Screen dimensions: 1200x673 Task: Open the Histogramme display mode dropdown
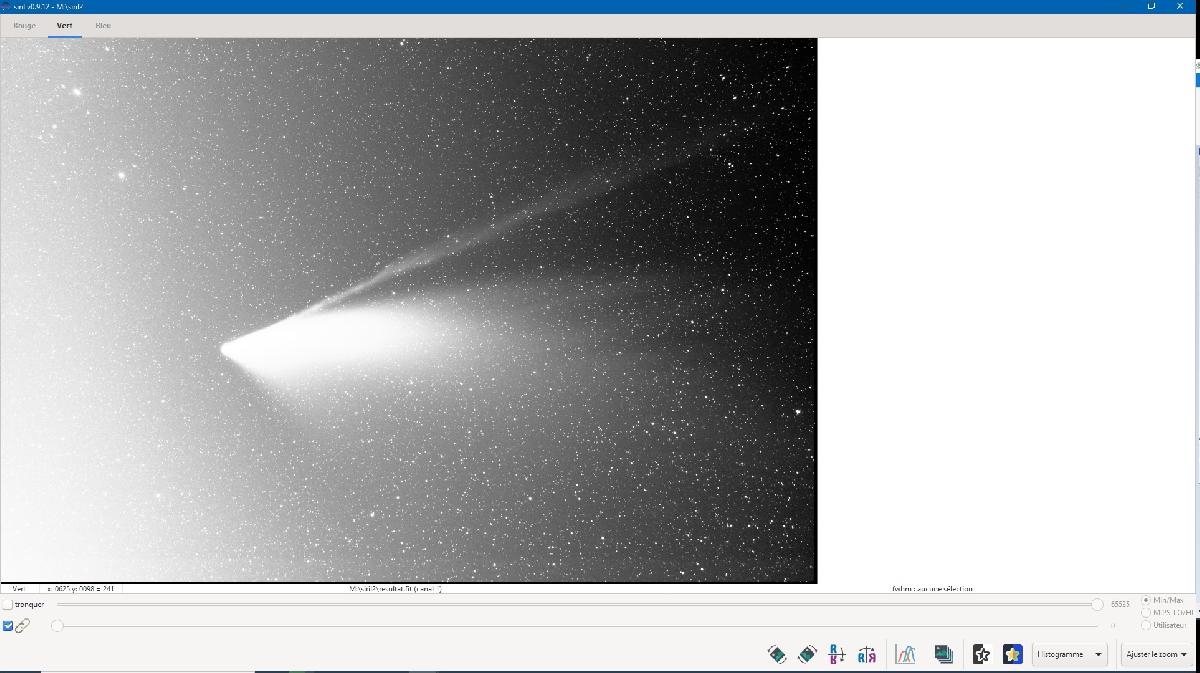(x=1069, y=654)
